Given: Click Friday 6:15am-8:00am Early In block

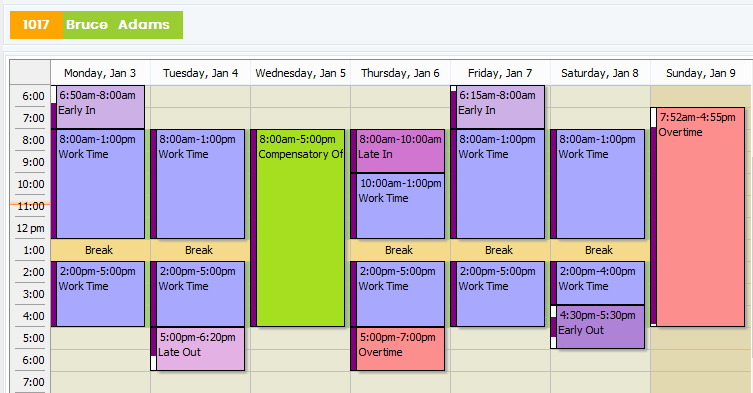Looking at the screenshot, I should click(498, 107).
